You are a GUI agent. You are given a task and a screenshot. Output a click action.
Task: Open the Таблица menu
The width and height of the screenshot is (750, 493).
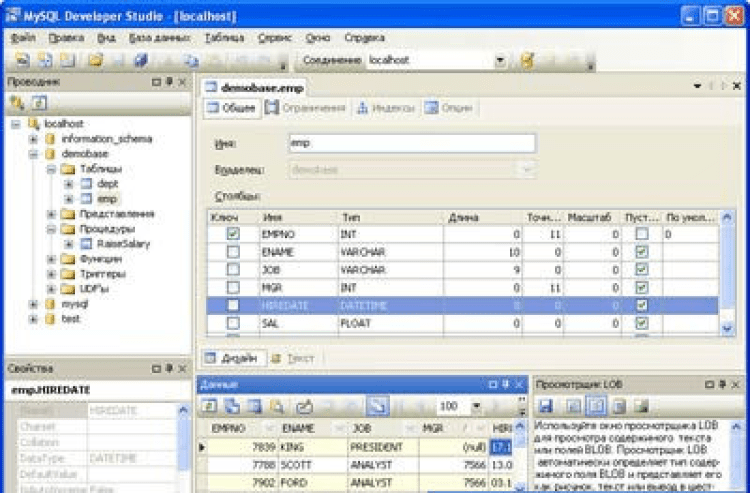[223, 37]
